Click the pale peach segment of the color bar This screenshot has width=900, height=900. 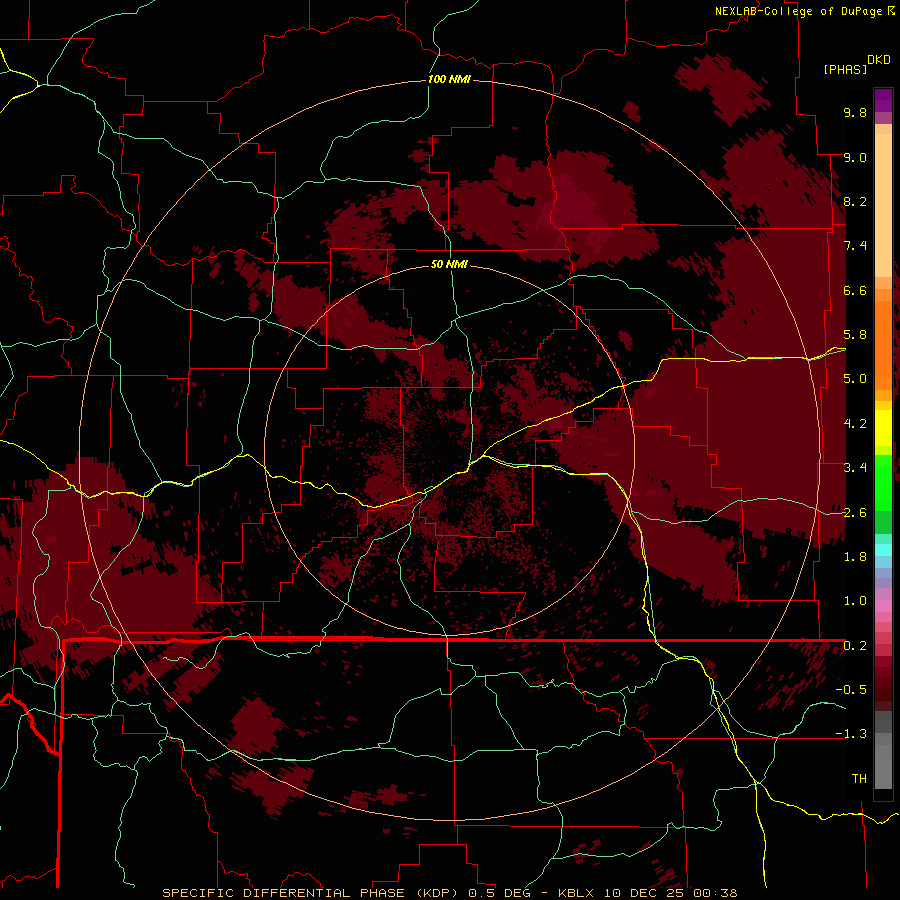(x=883, y=207)
